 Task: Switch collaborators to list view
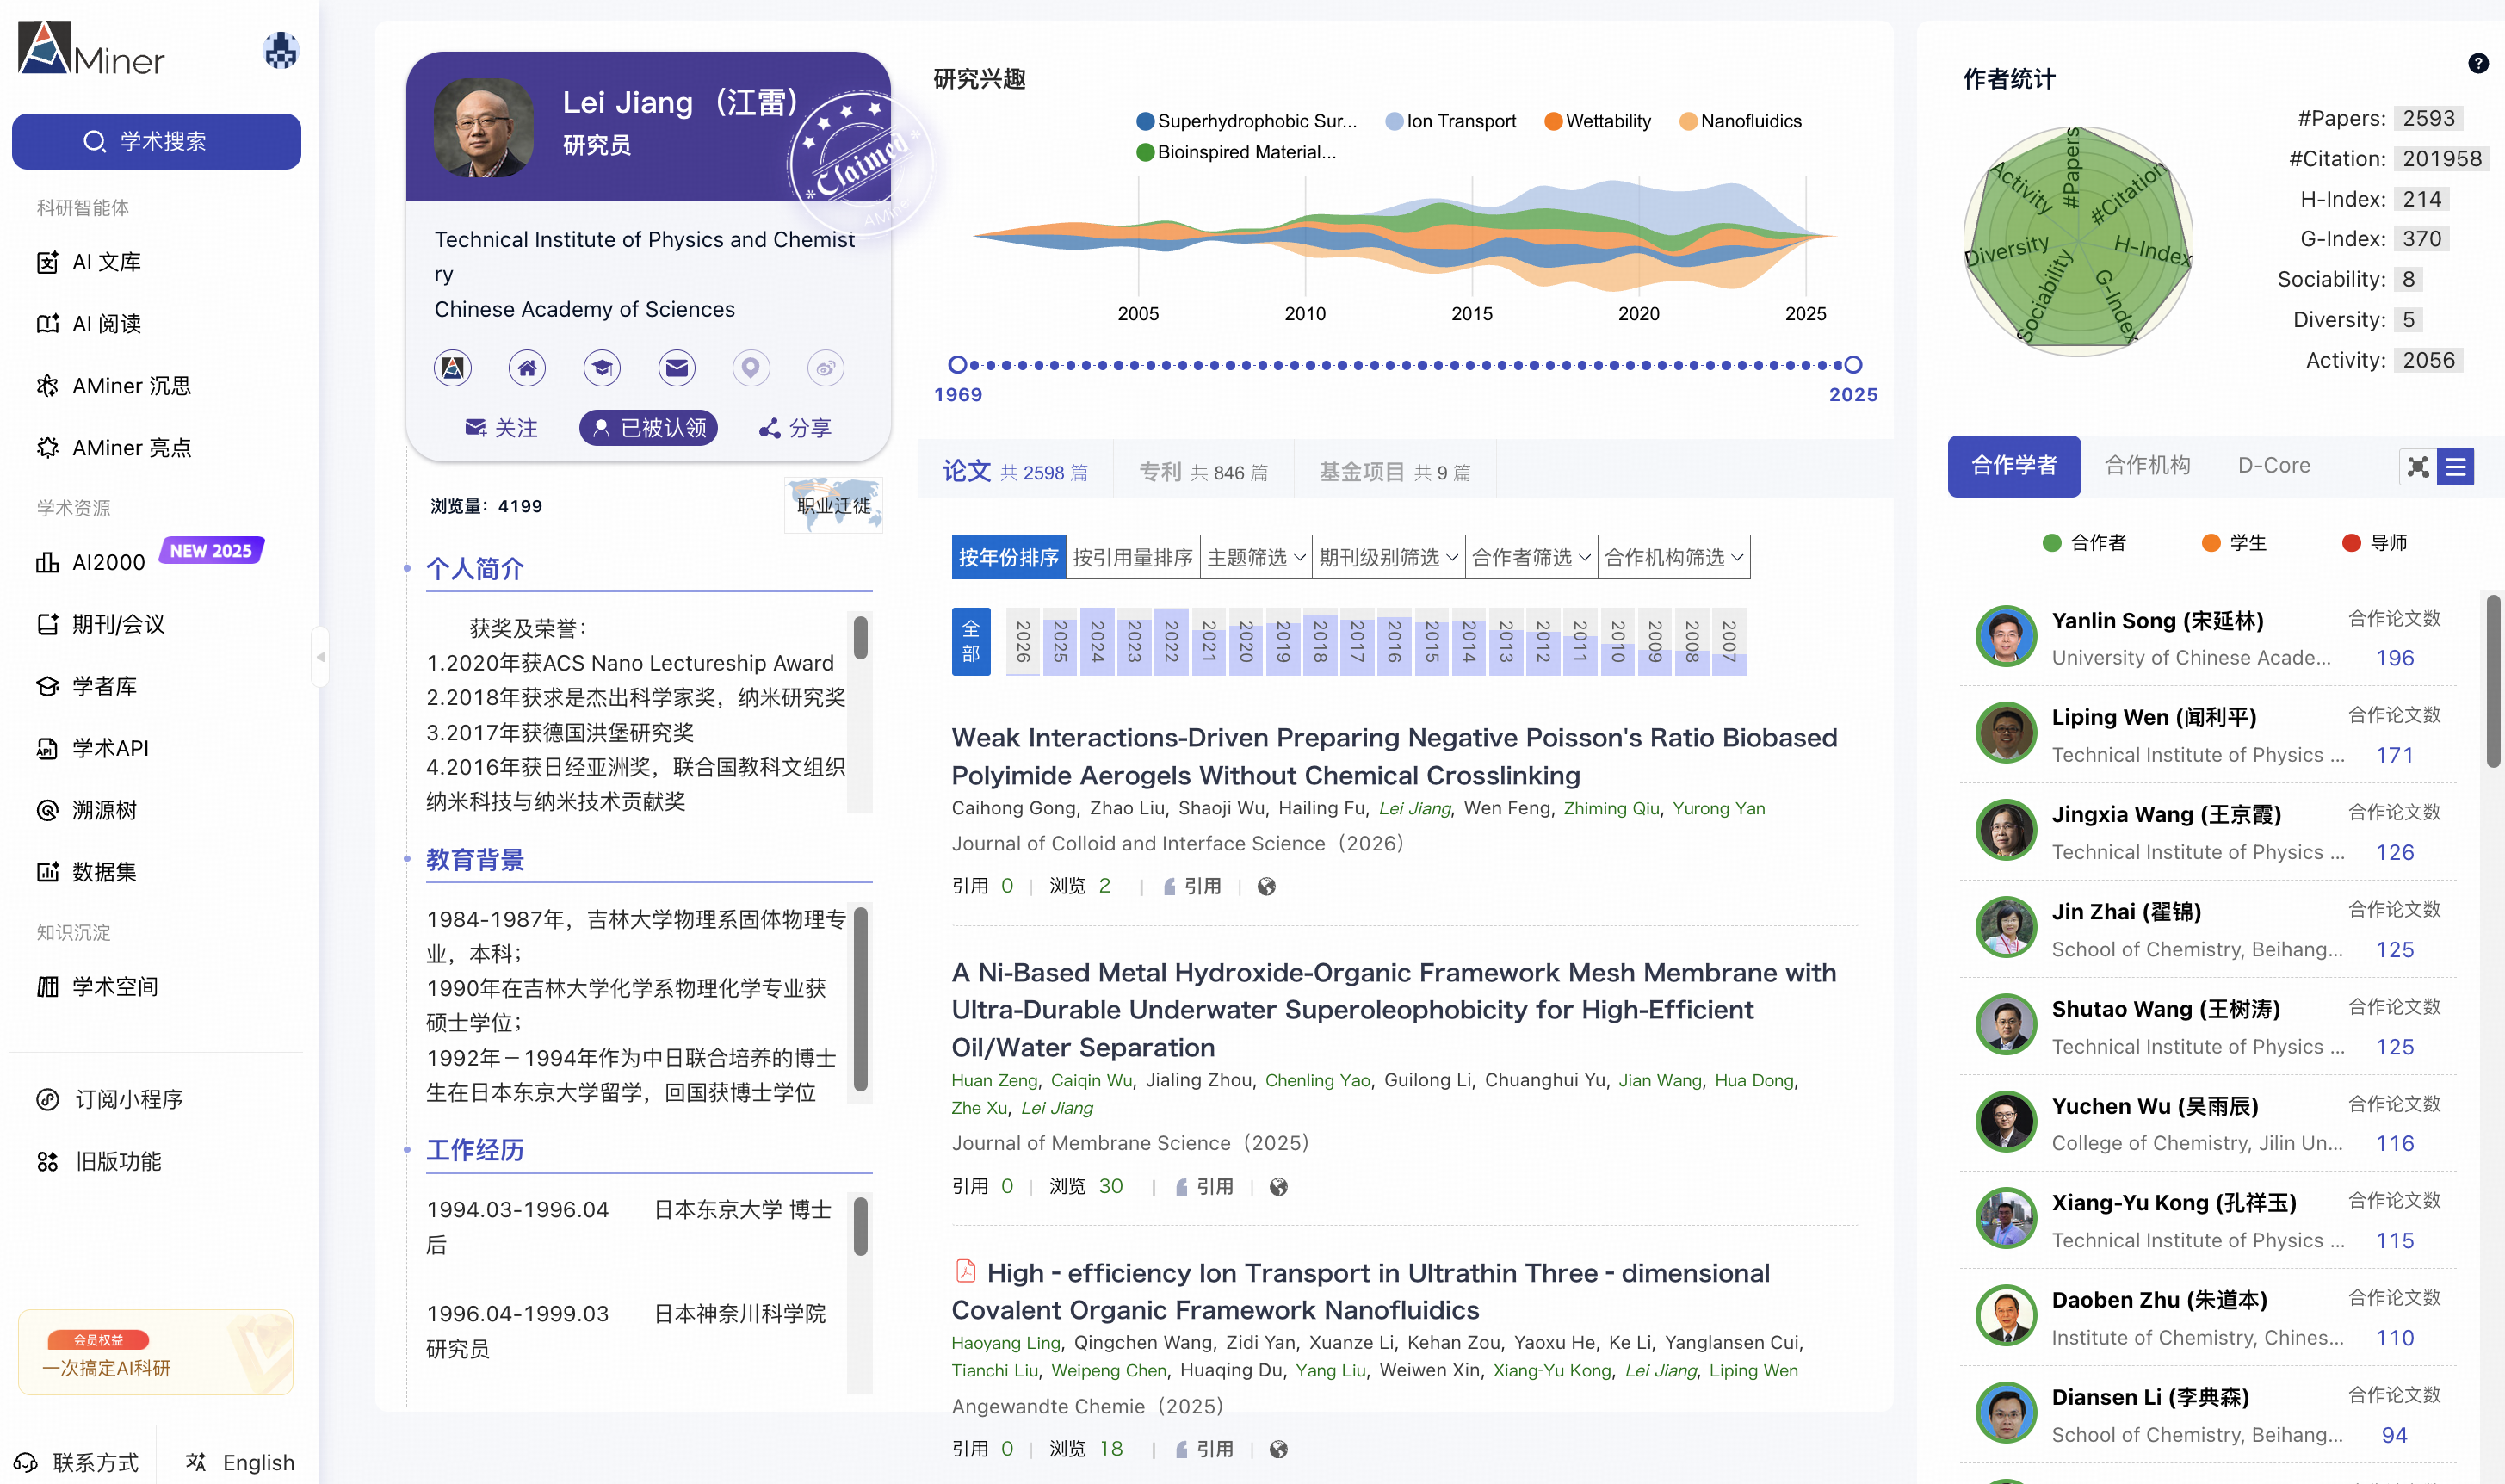(x=2455, y=467)
